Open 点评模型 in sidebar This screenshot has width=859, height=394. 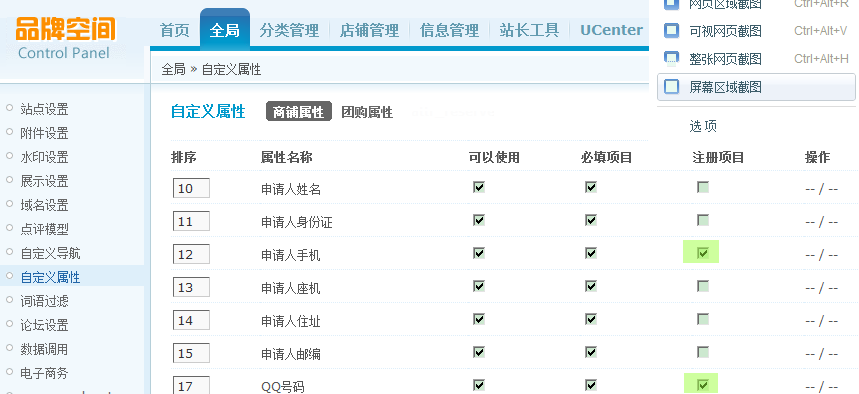[44, 229]
